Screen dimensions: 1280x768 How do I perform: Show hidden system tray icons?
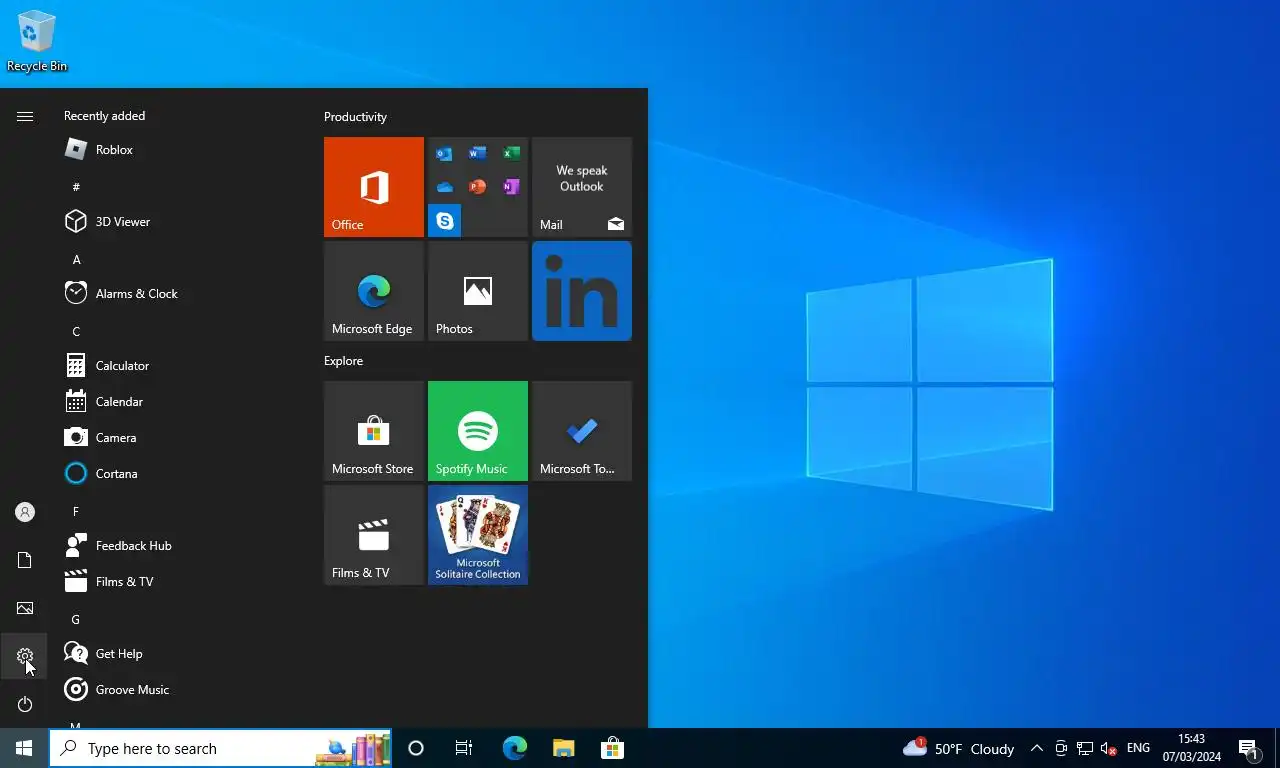tap(1037, 748)
